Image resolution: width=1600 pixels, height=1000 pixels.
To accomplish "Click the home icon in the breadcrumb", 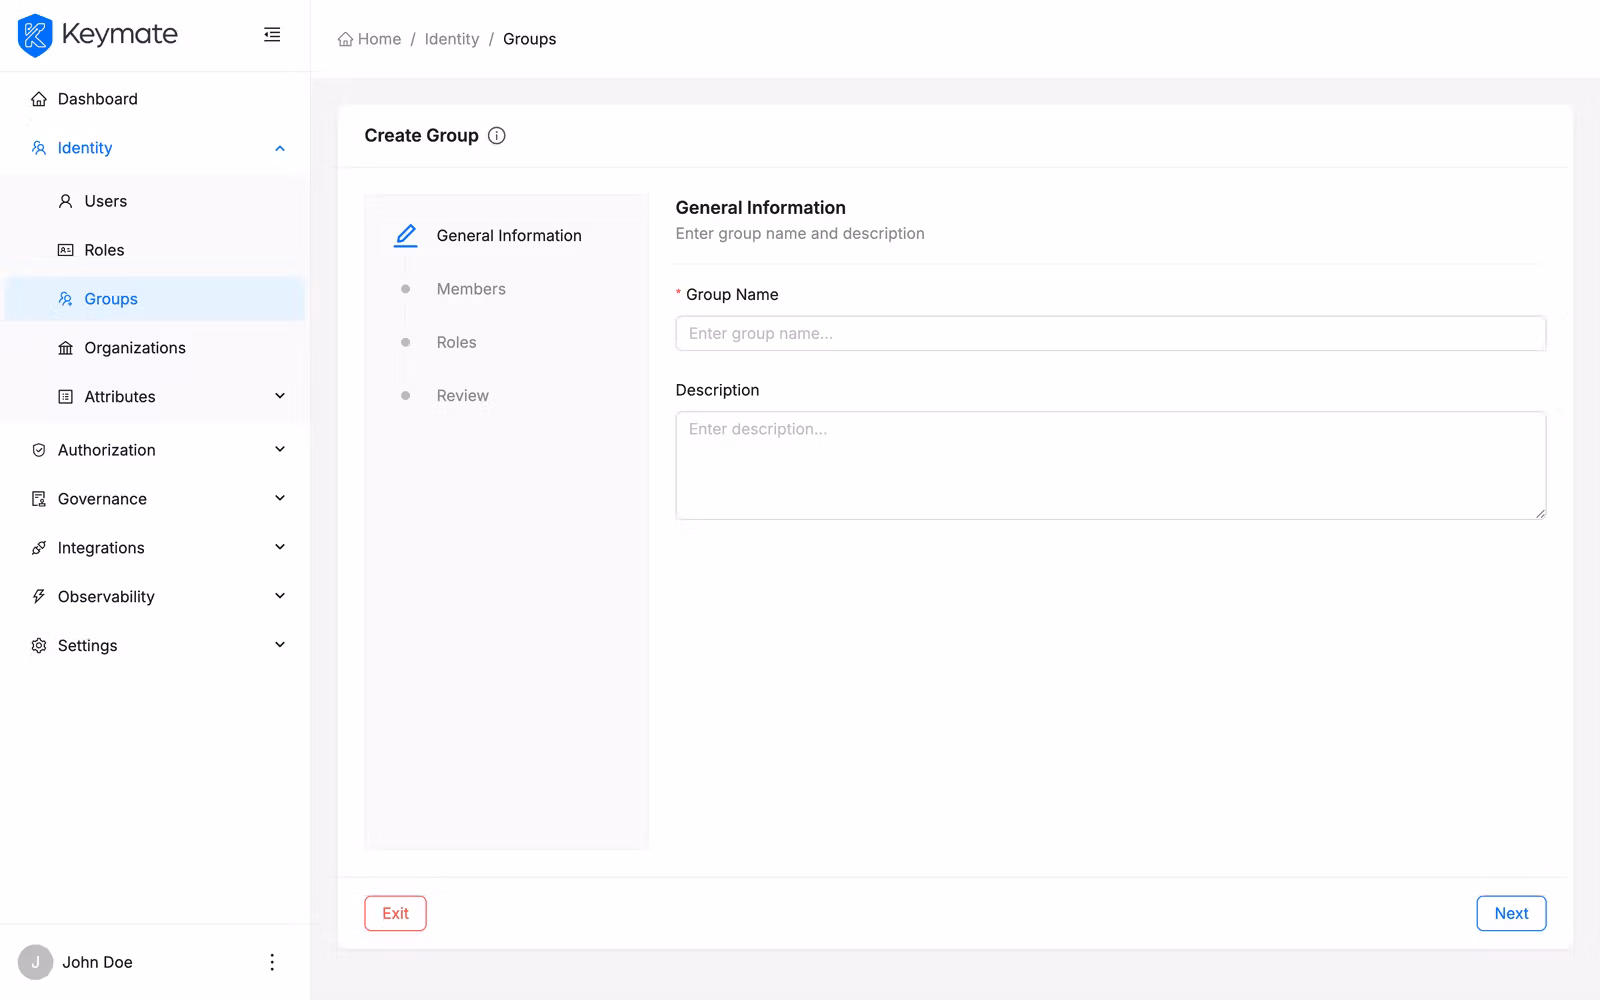I will [x=344, y=38].
